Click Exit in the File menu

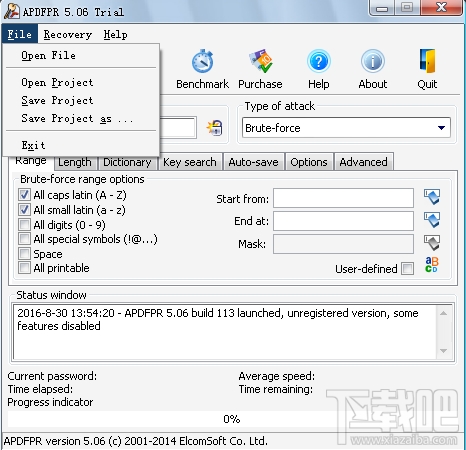pos(81,145)
